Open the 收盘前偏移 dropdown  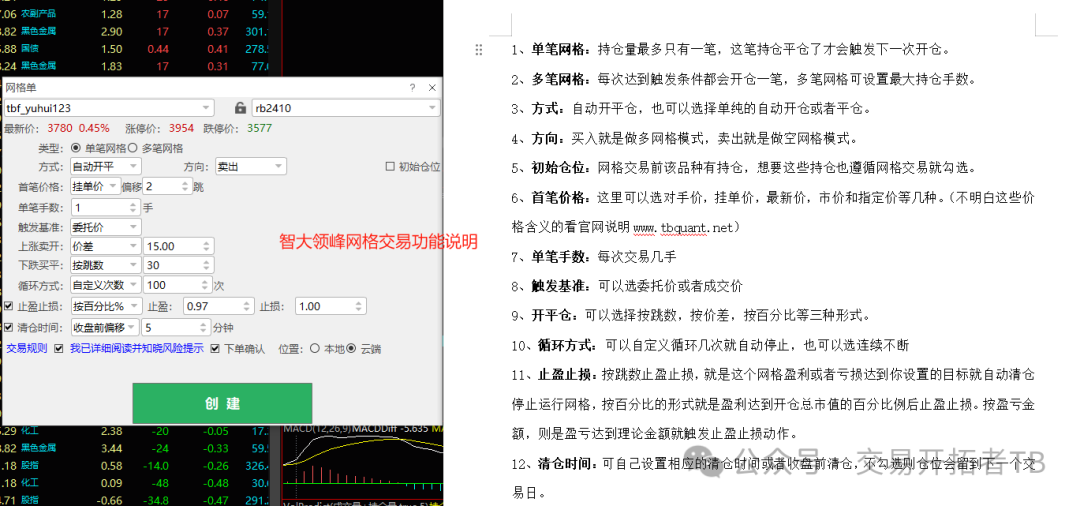click(x=106, y=328)
